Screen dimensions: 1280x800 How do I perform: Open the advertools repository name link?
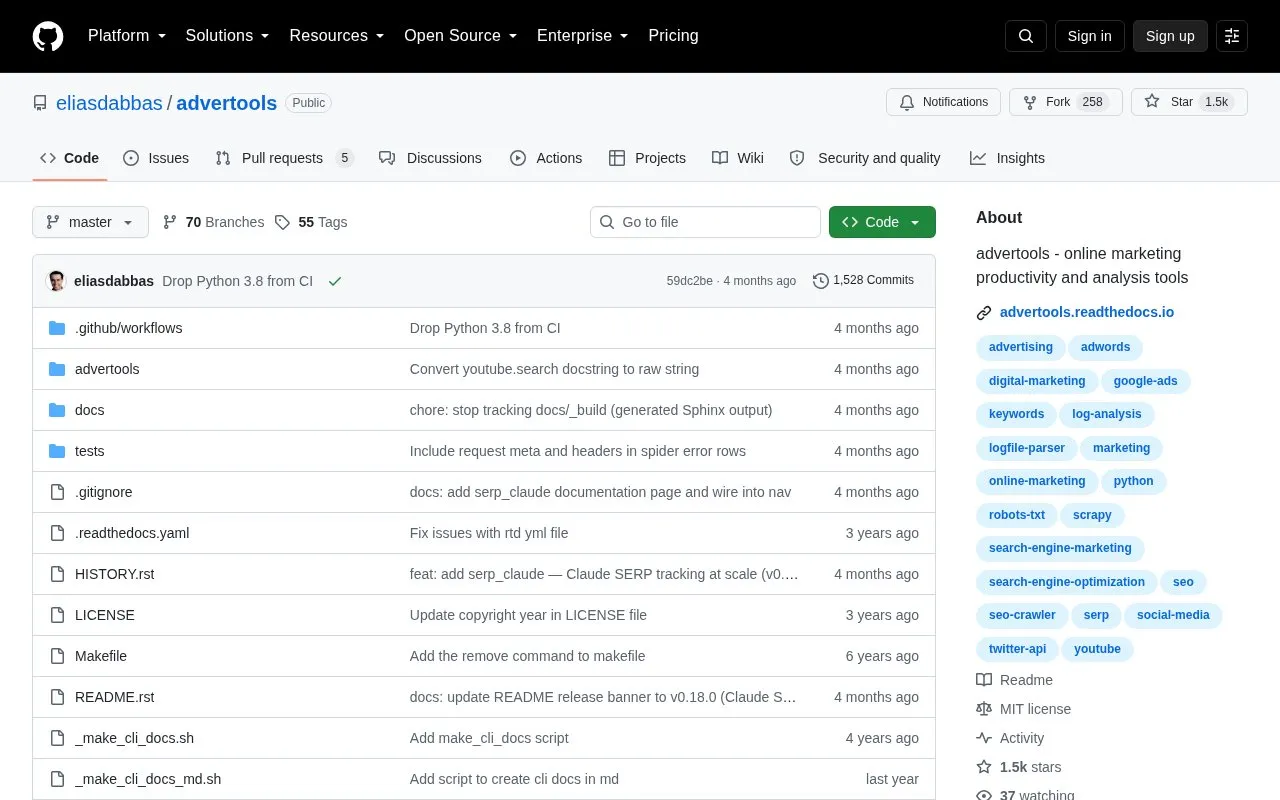coord(227,103)
